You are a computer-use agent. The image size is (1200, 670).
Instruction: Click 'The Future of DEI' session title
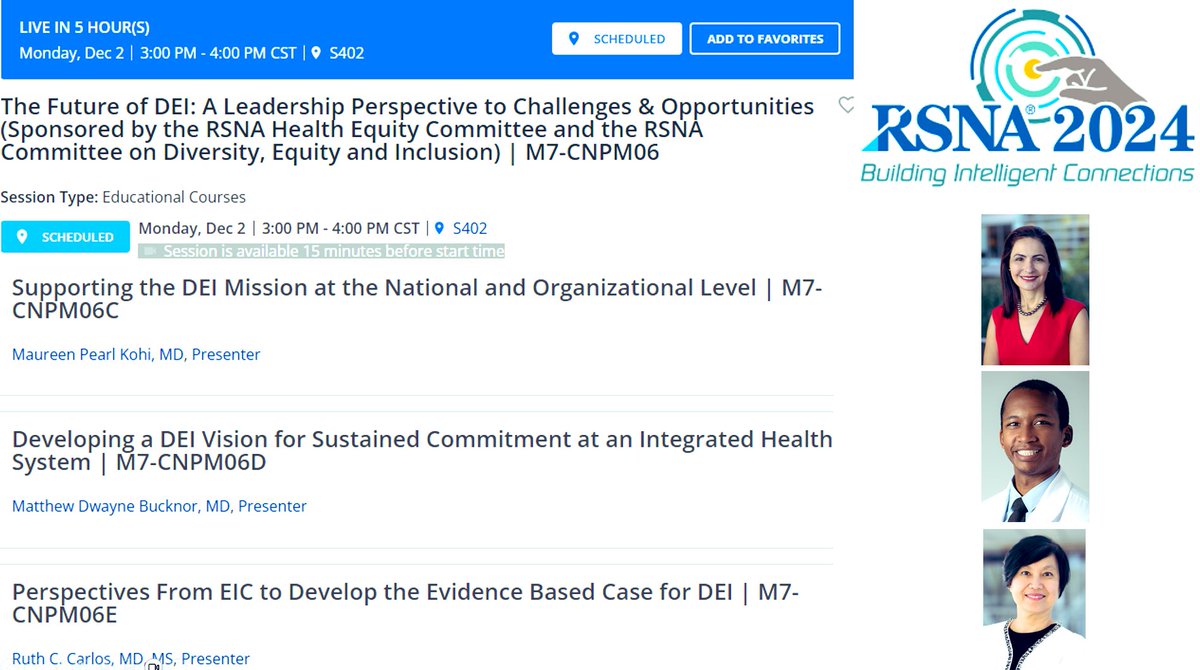[407, 129]
